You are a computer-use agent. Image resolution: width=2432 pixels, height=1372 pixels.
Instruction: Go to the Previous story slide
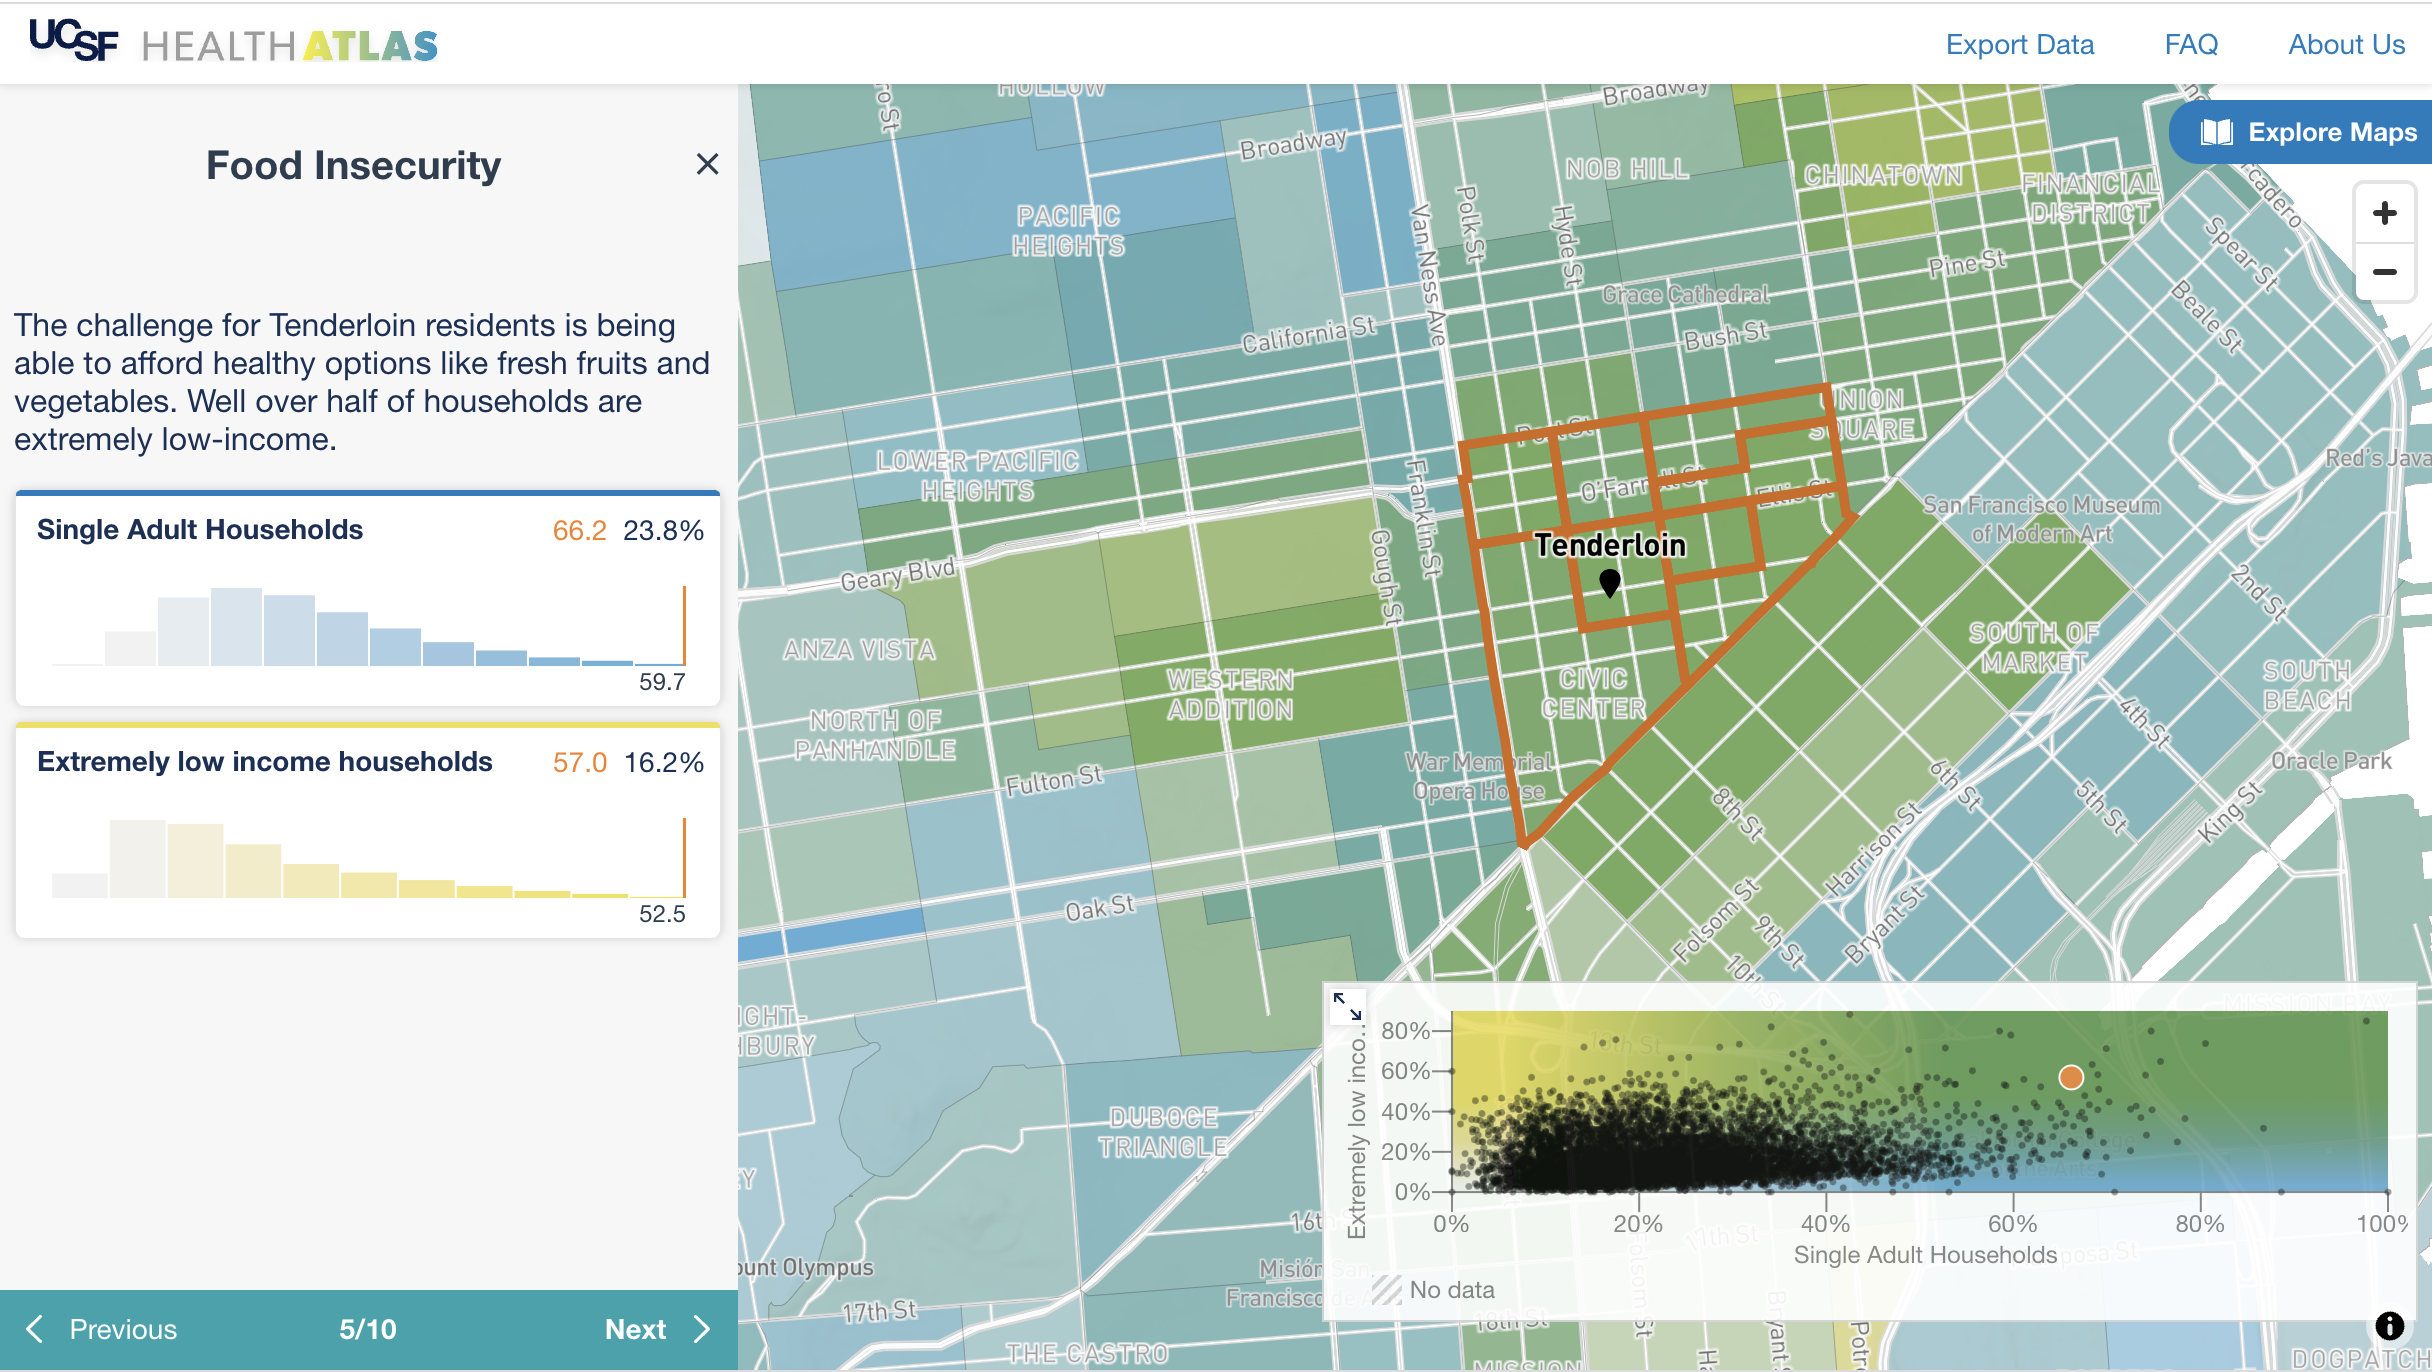[100, 1329]
